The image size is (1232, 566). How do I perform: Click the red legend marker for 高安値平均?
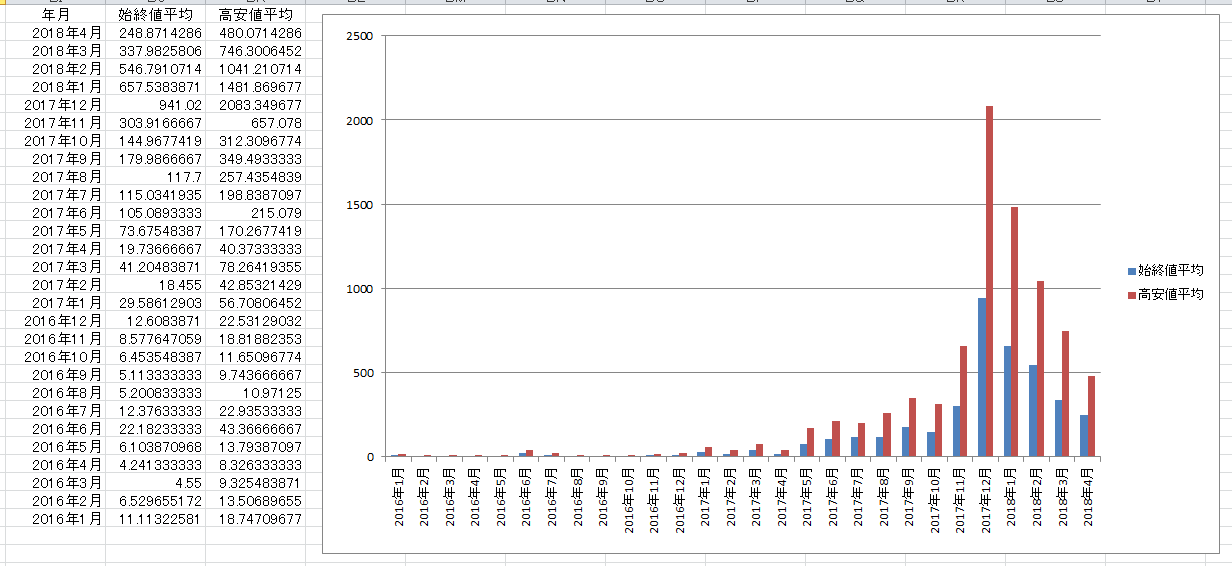(1132, 295)
